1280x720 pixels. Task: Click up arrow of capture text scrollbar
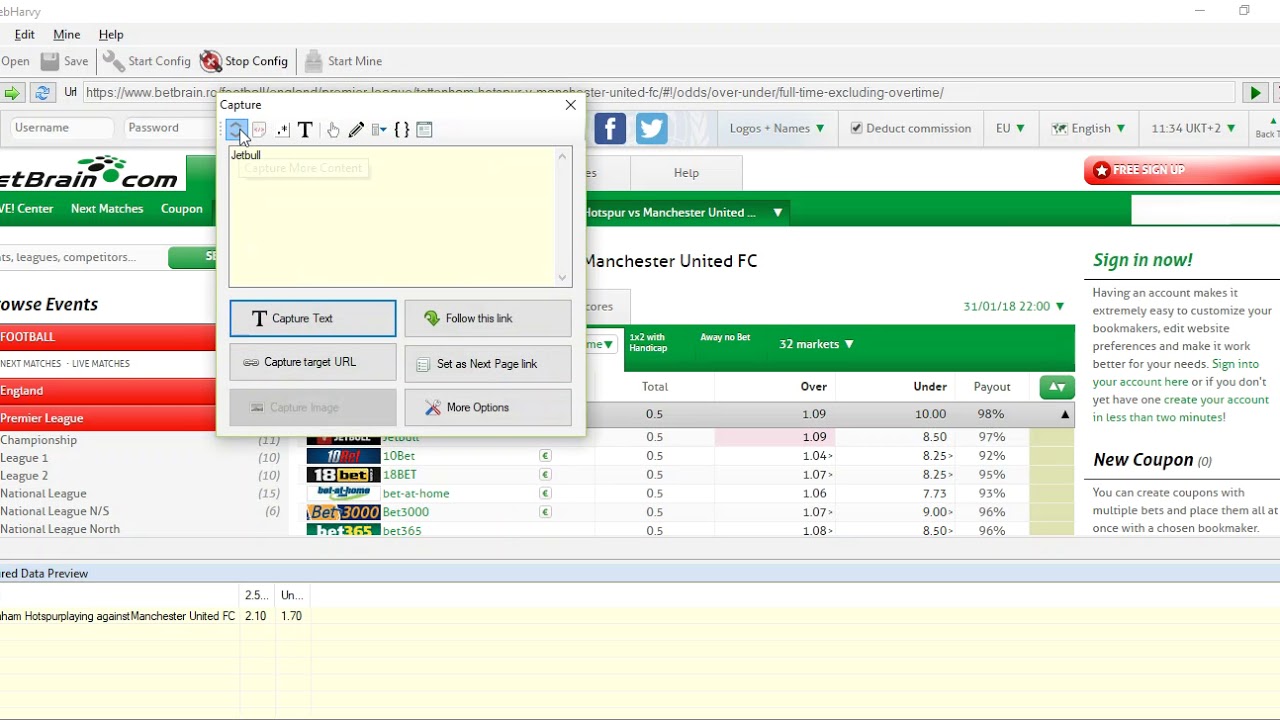[563, 156]
